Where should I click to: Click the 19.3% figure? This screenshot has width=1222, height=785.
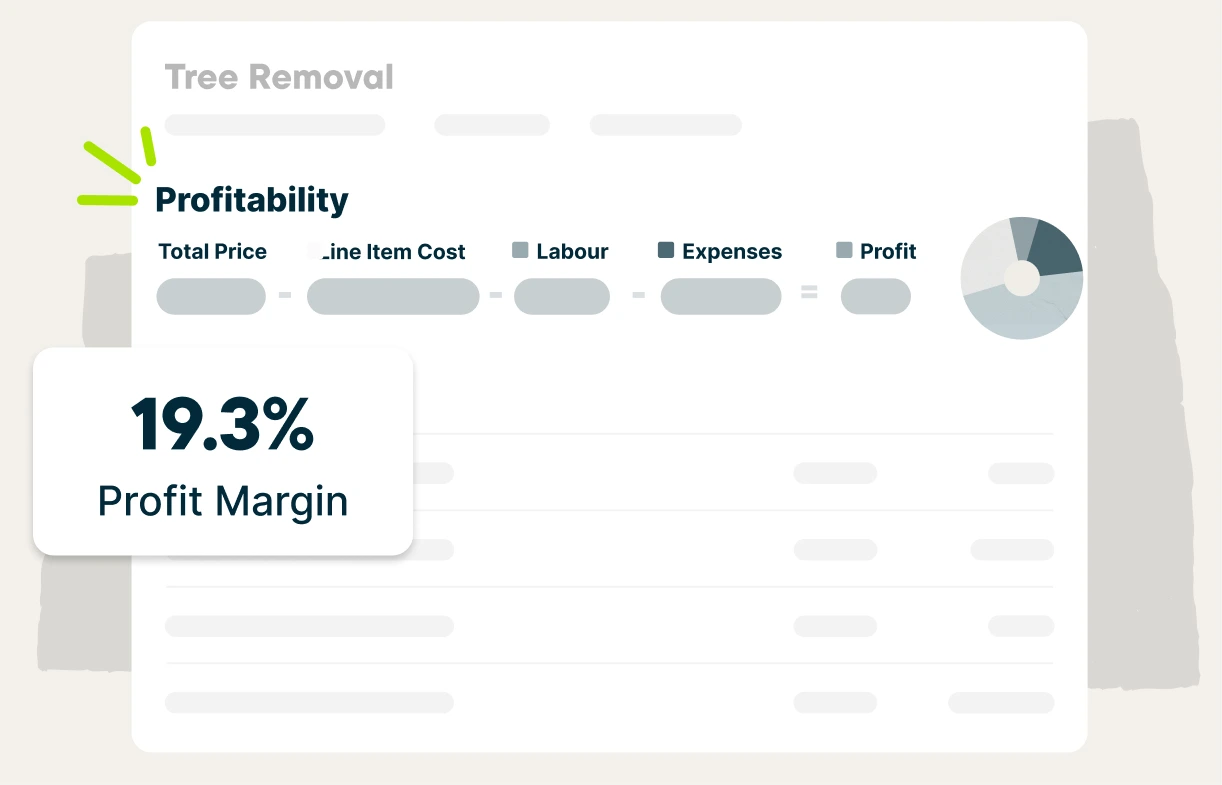coord(223,424)
